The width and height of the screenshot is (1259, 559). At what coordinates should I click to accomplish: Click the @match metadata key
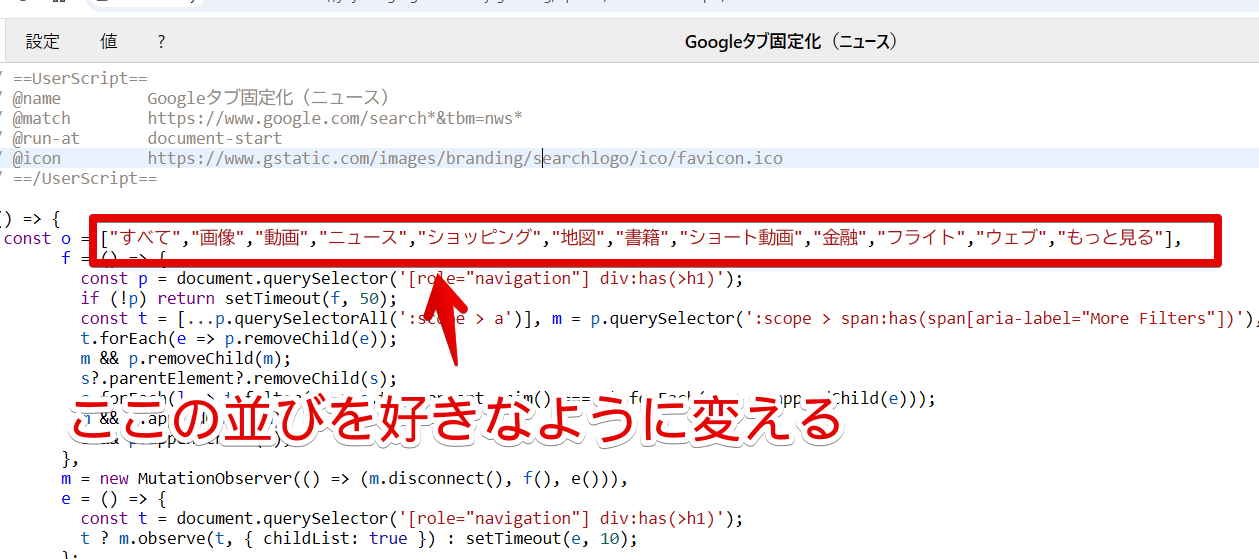tap(41, 118)
